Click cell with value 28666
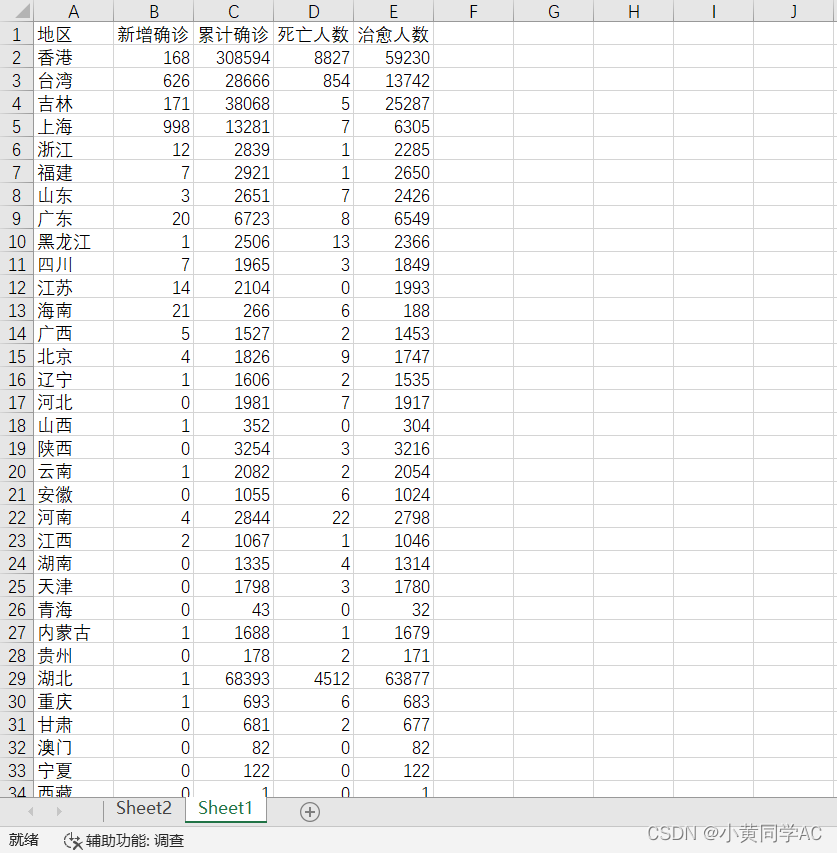This screenshot has height=853, width=837. pyautogui.click(x=233, y=81)
